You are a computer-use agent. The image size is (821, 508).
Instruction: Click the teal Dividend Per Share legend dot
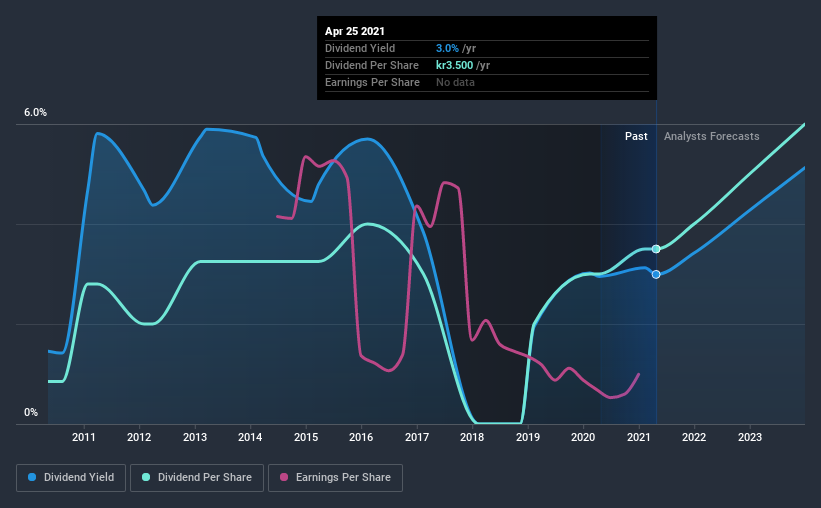pyautogui.click(x=146, y=477)
